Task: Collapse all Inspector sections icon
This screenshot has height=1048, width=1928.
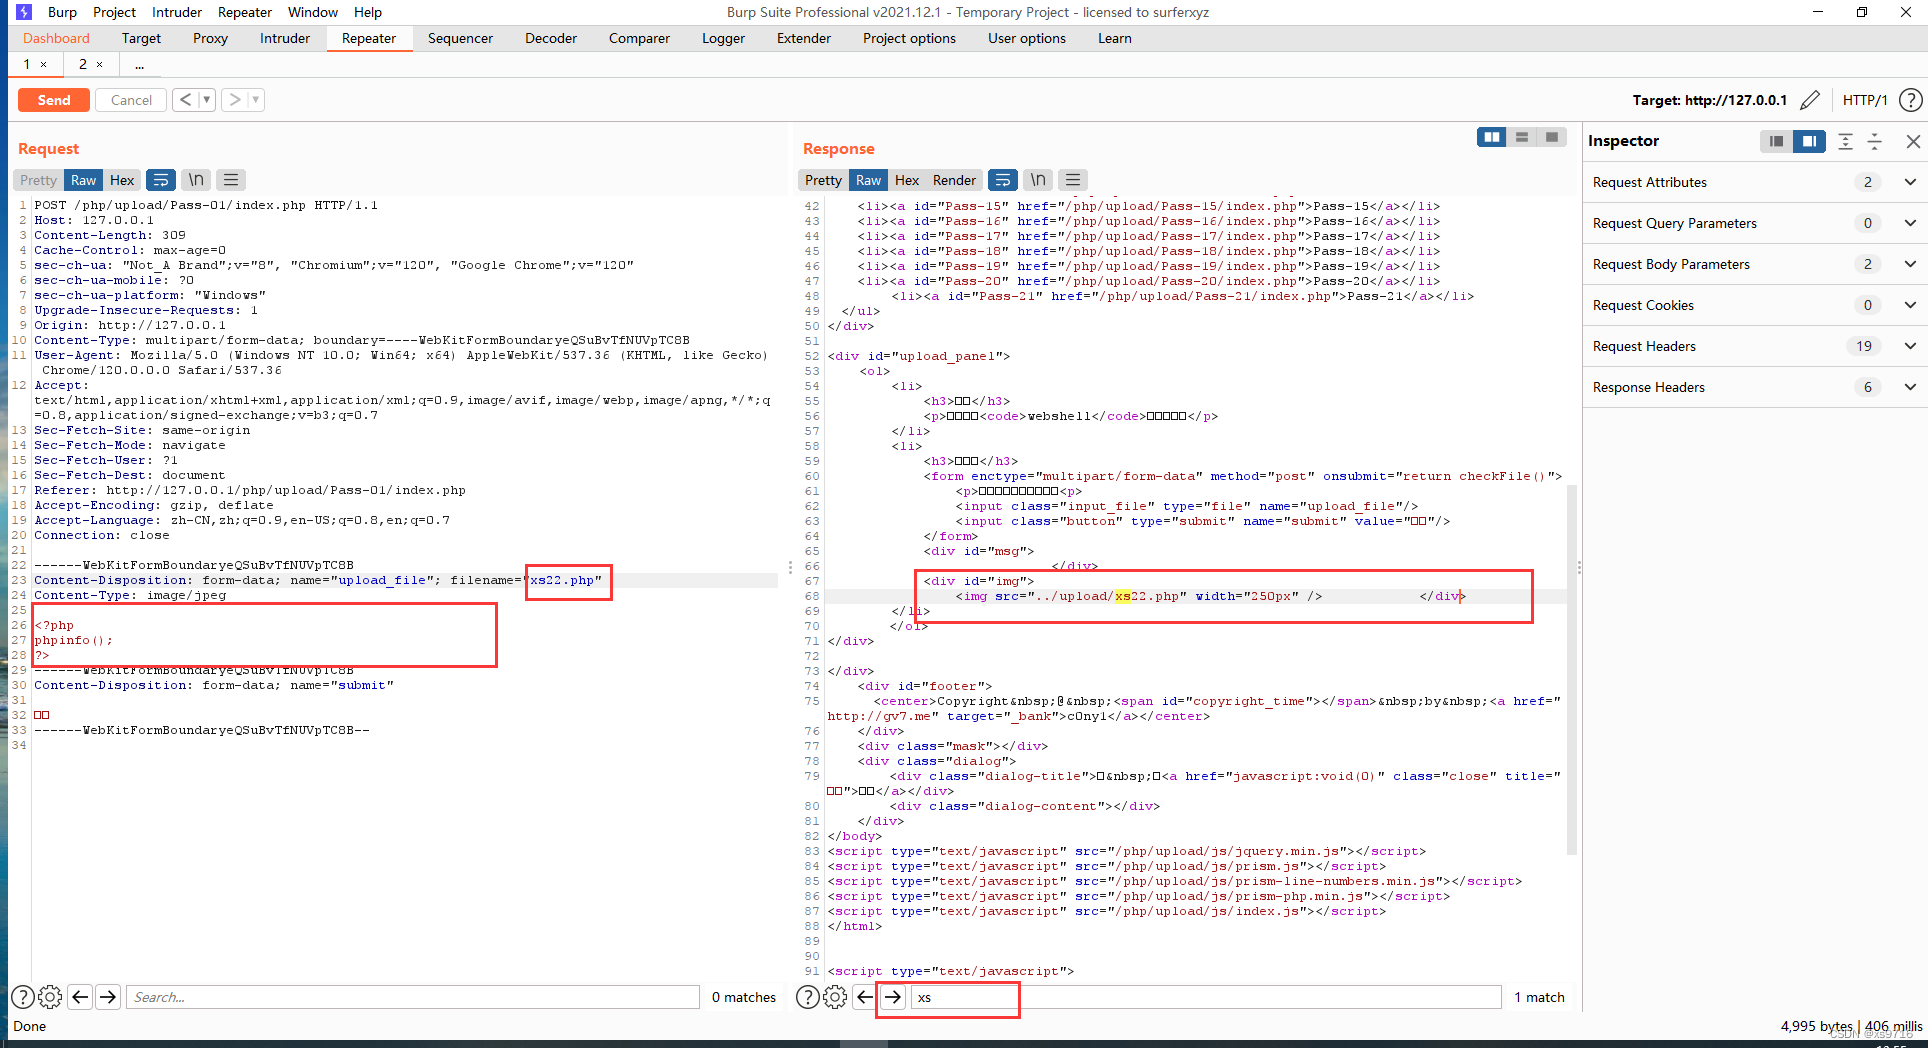Action: [x=1875, y=141]
